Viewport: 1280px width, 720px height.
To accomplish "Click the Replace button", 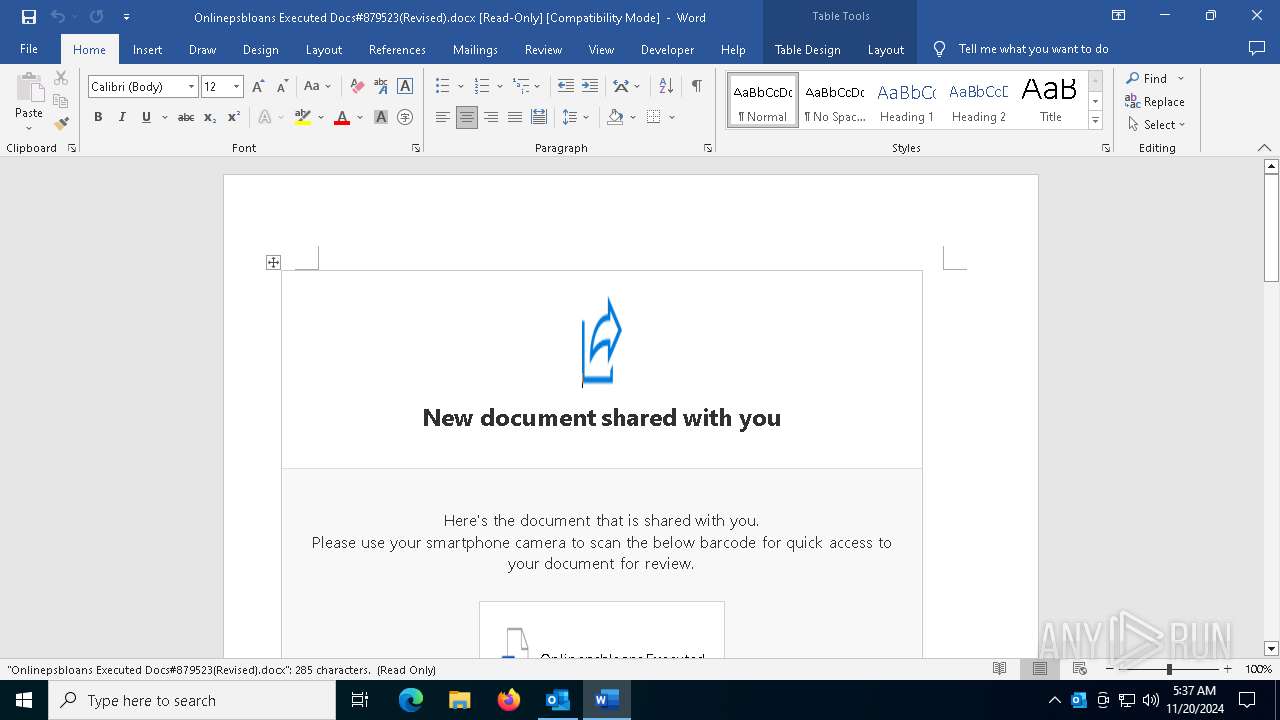I will click(x=1155, y=101).
